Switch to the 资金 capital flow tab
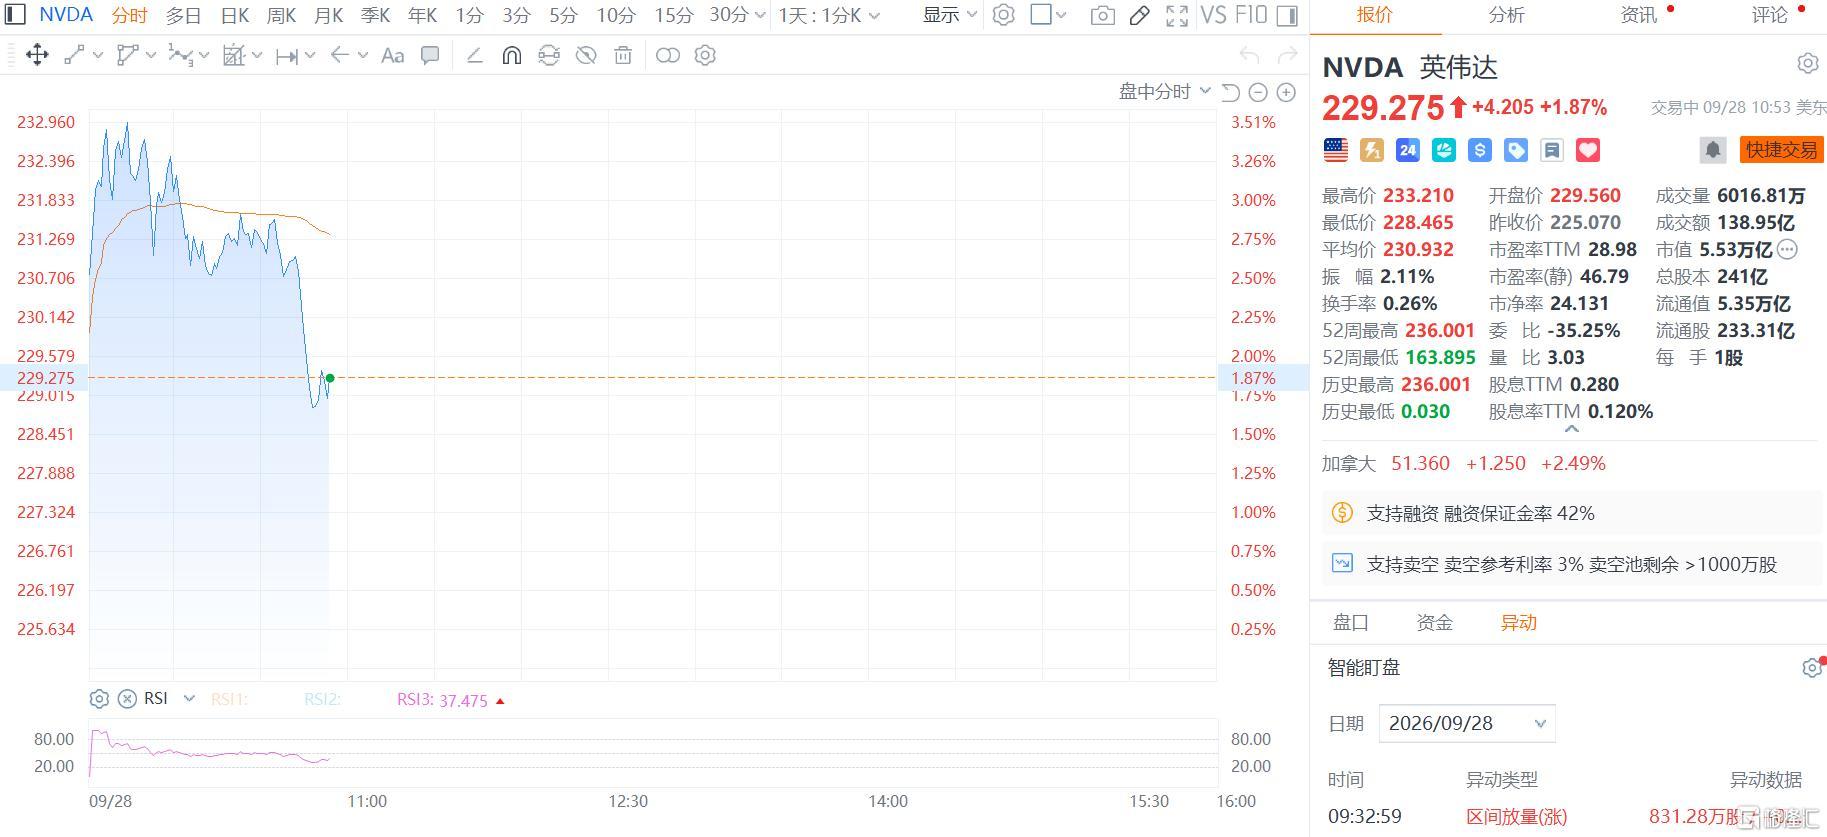Screen dimensions: 1827x837 1434,622
